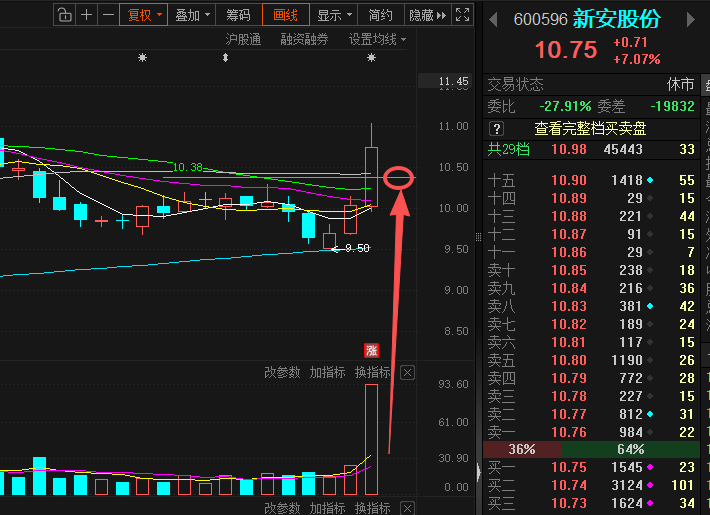Click the 36% sell ratio bar

pos(522,449)
